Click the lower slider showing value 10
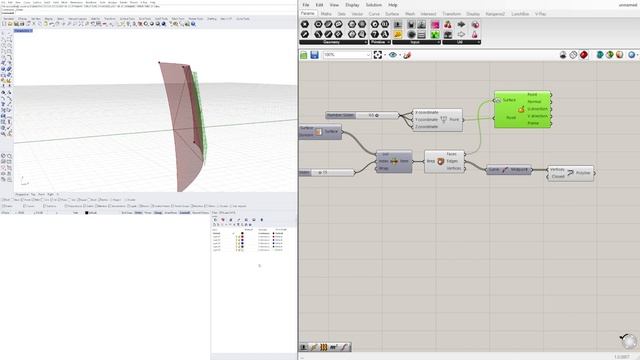 327,173
